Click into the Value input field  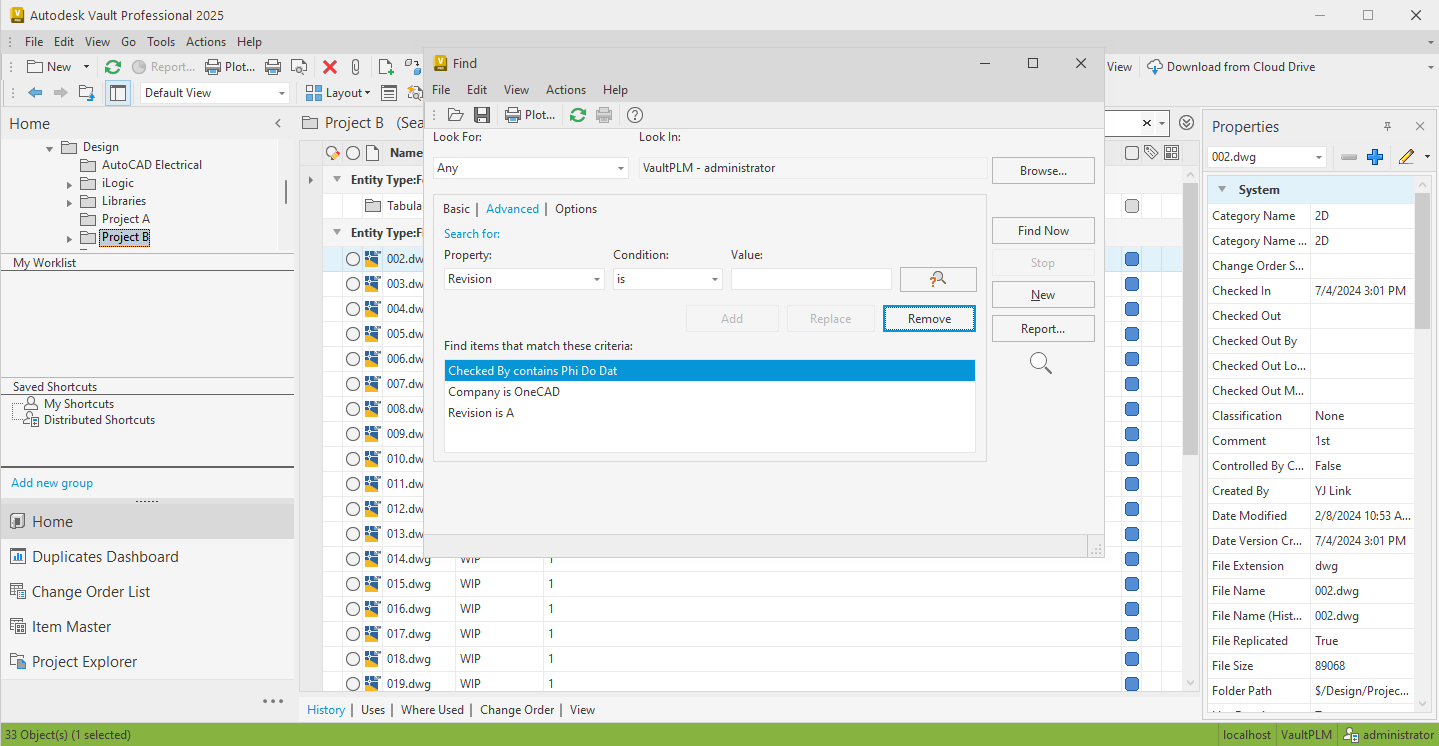coord(811,279)
